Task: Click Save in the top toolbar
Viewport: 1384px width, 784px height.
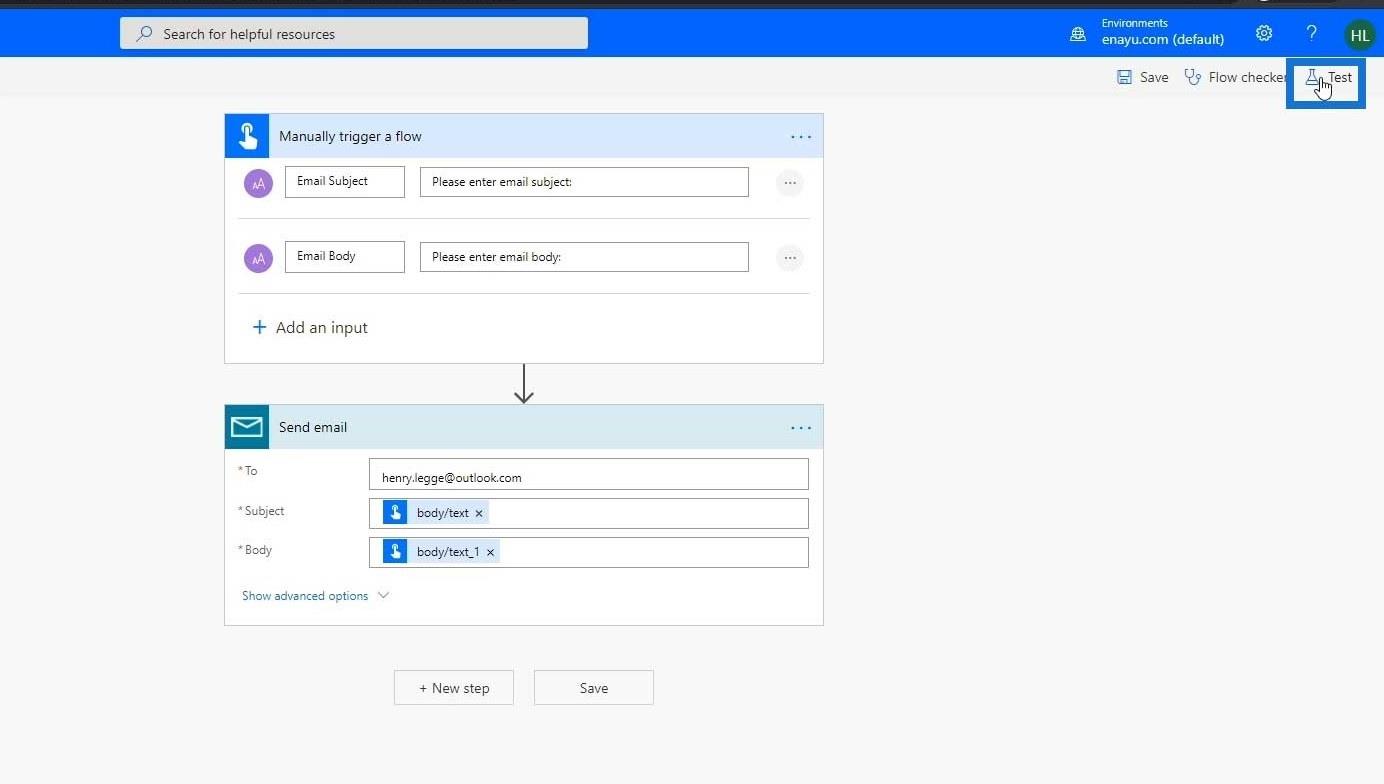Action: coord(1142,77)
